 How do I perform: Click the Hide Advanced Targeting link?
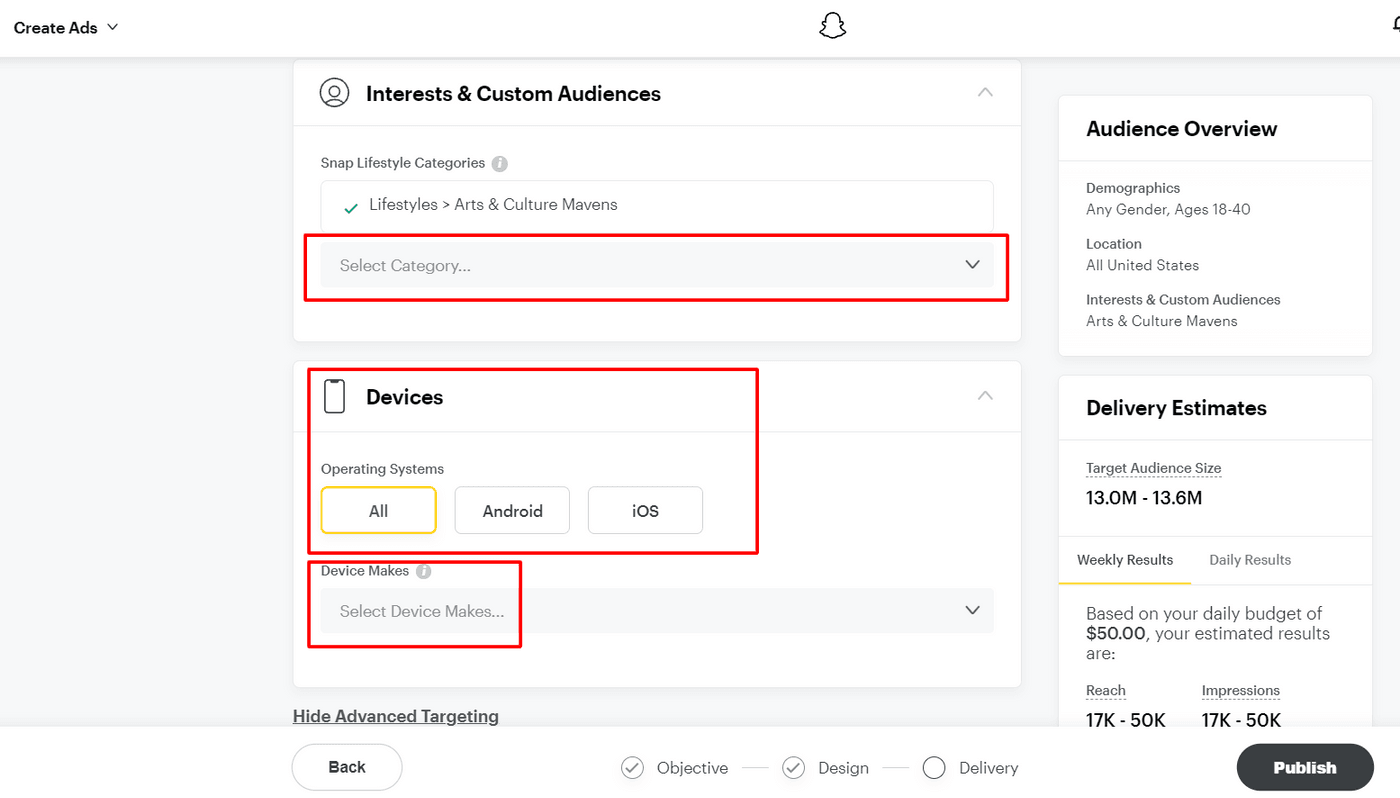[x=395, y=716]
